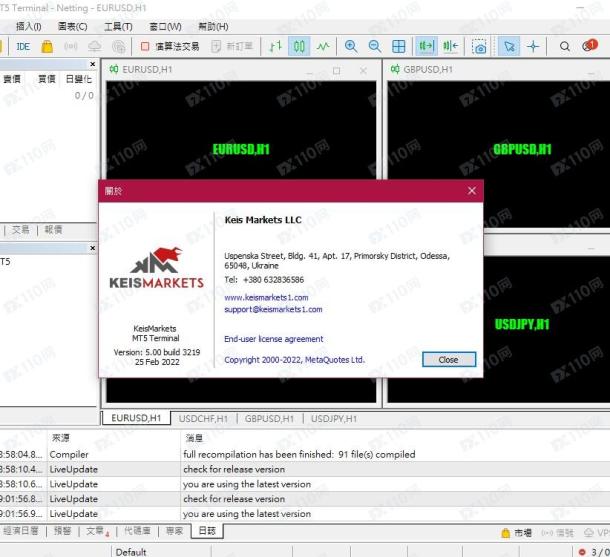Open the Articles toolbox tab with badge 4

pos(97,531)
